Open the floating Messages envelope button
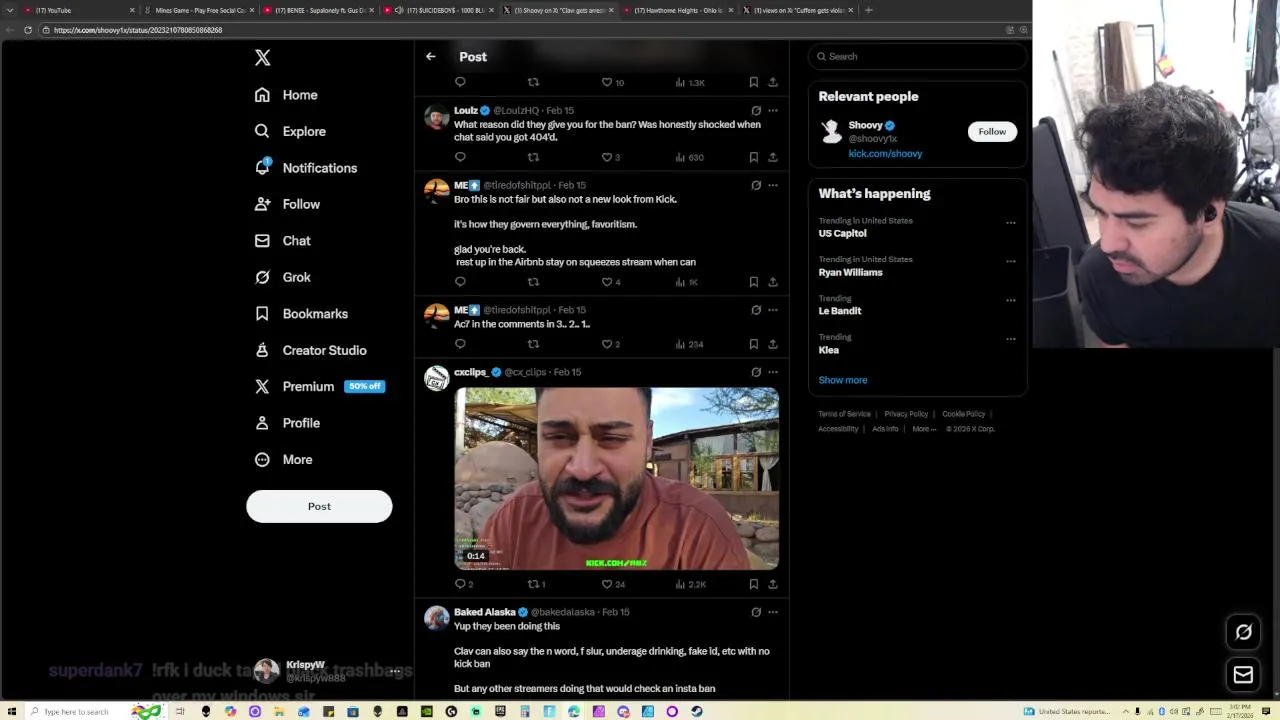 point(1243,675)
